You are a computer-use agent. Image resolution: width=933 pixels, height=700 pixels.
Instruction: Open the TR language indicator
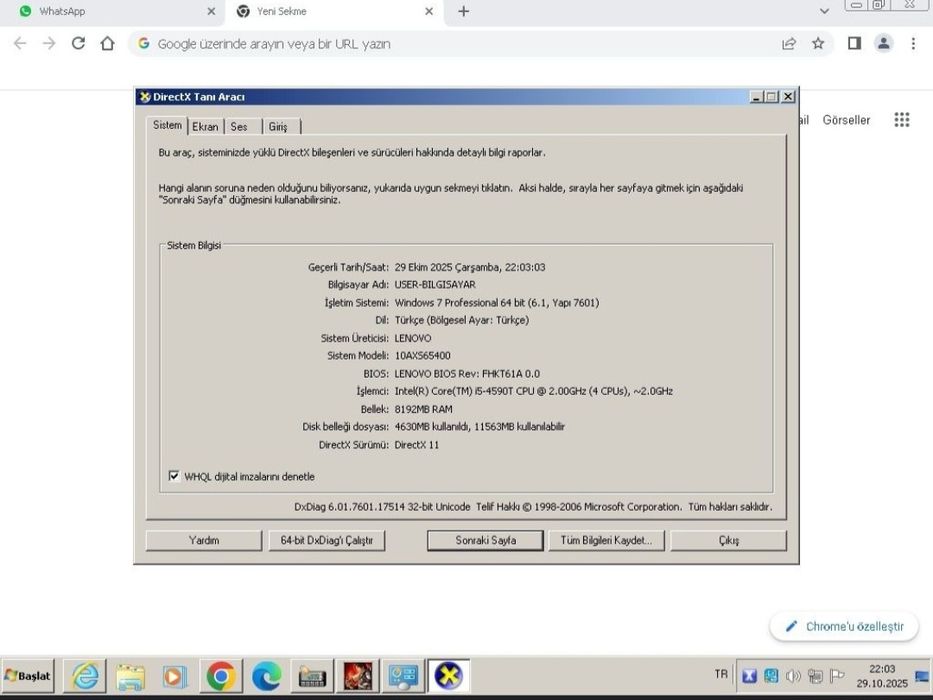721,674
